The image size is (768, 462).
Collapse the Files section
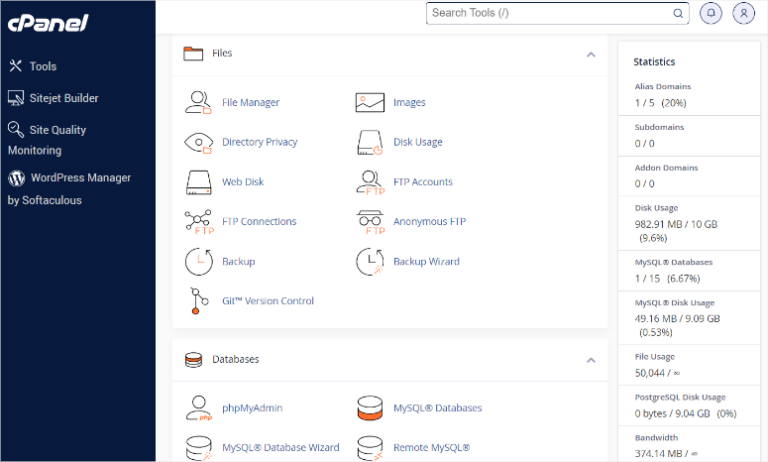(x=590, y=54)
